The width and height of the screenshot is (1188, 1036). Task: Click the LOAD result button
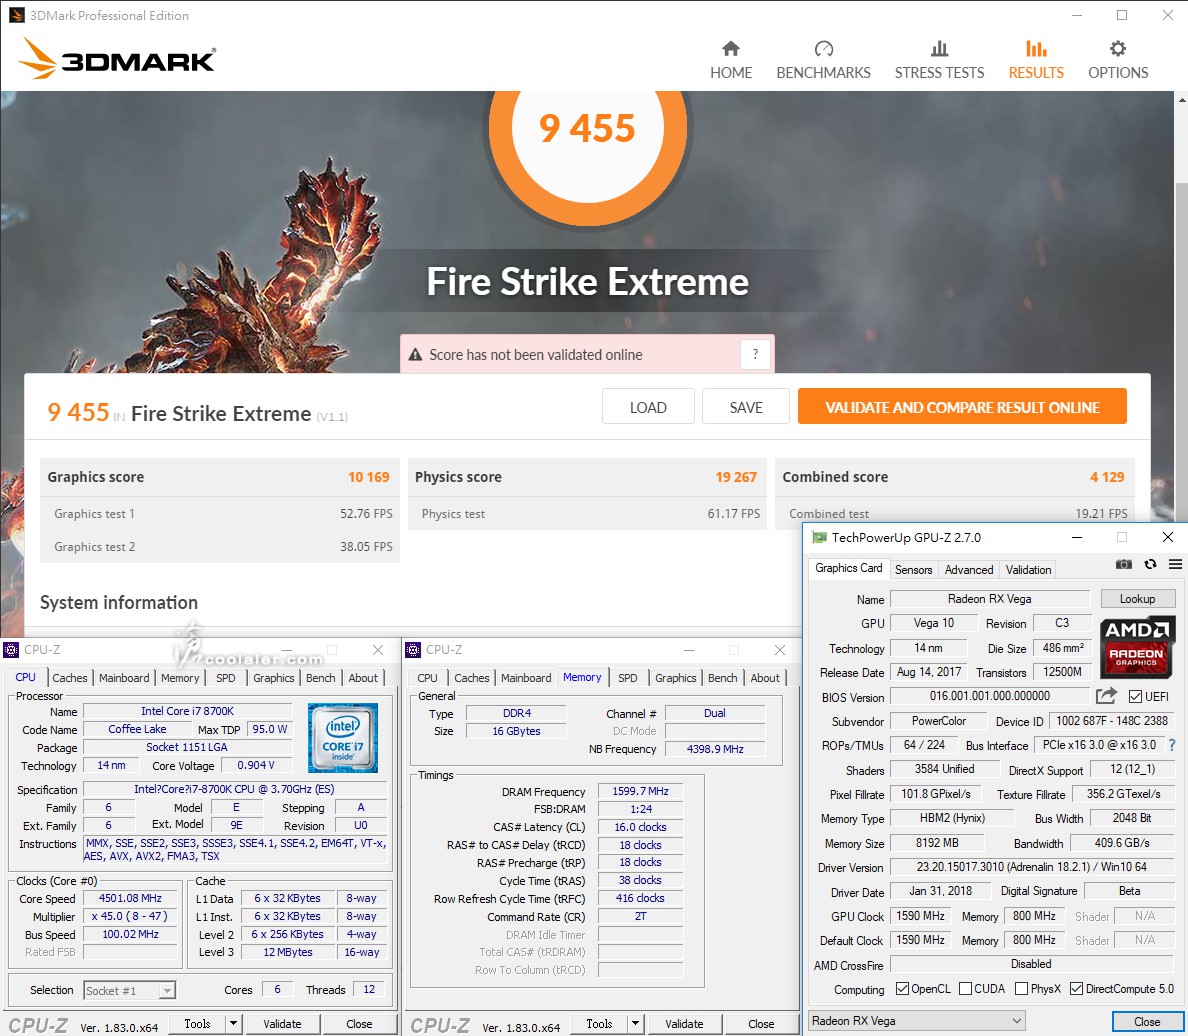pyautogui.click(x=648, y=407)
